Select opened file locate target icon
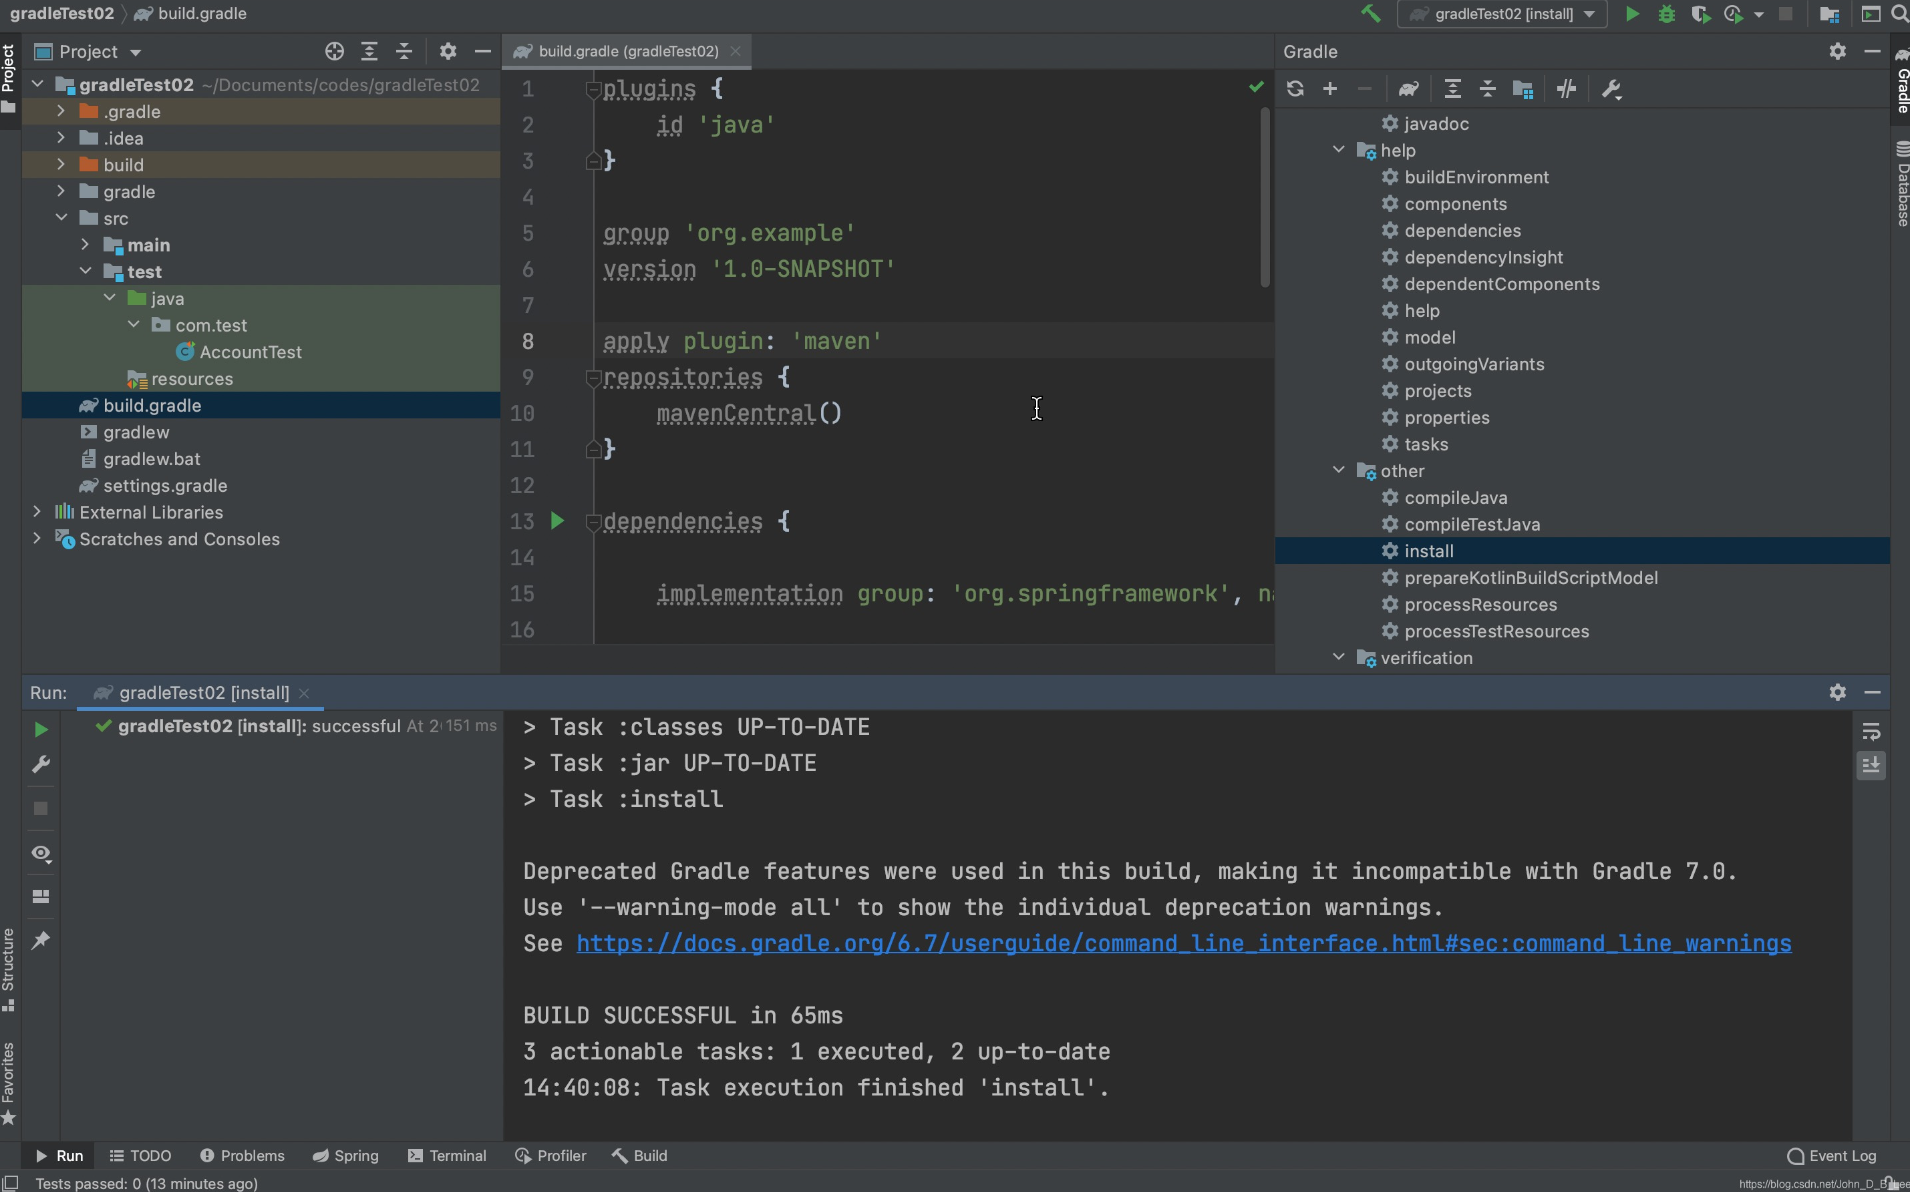1910x1192 pixels. coord(334,51)
